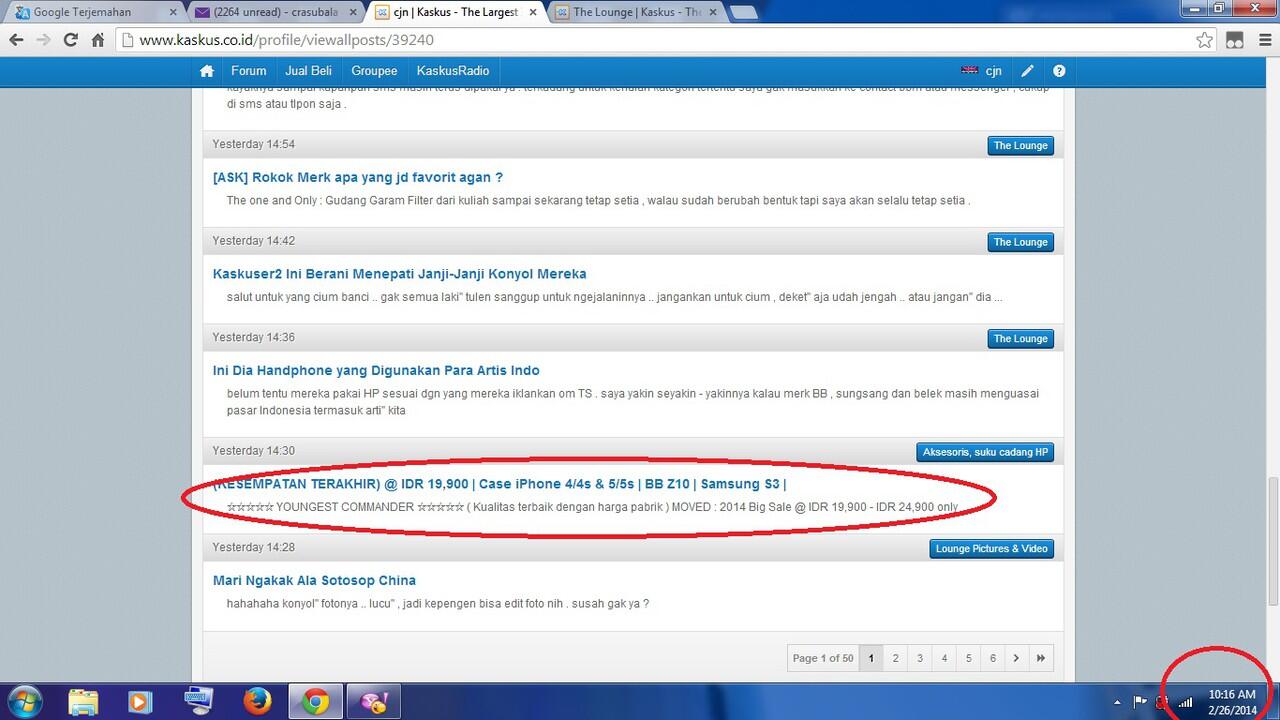Open Windows Explorer from the taskbar
Viewport: 1280px width, 720px height.
pos(84,701)
